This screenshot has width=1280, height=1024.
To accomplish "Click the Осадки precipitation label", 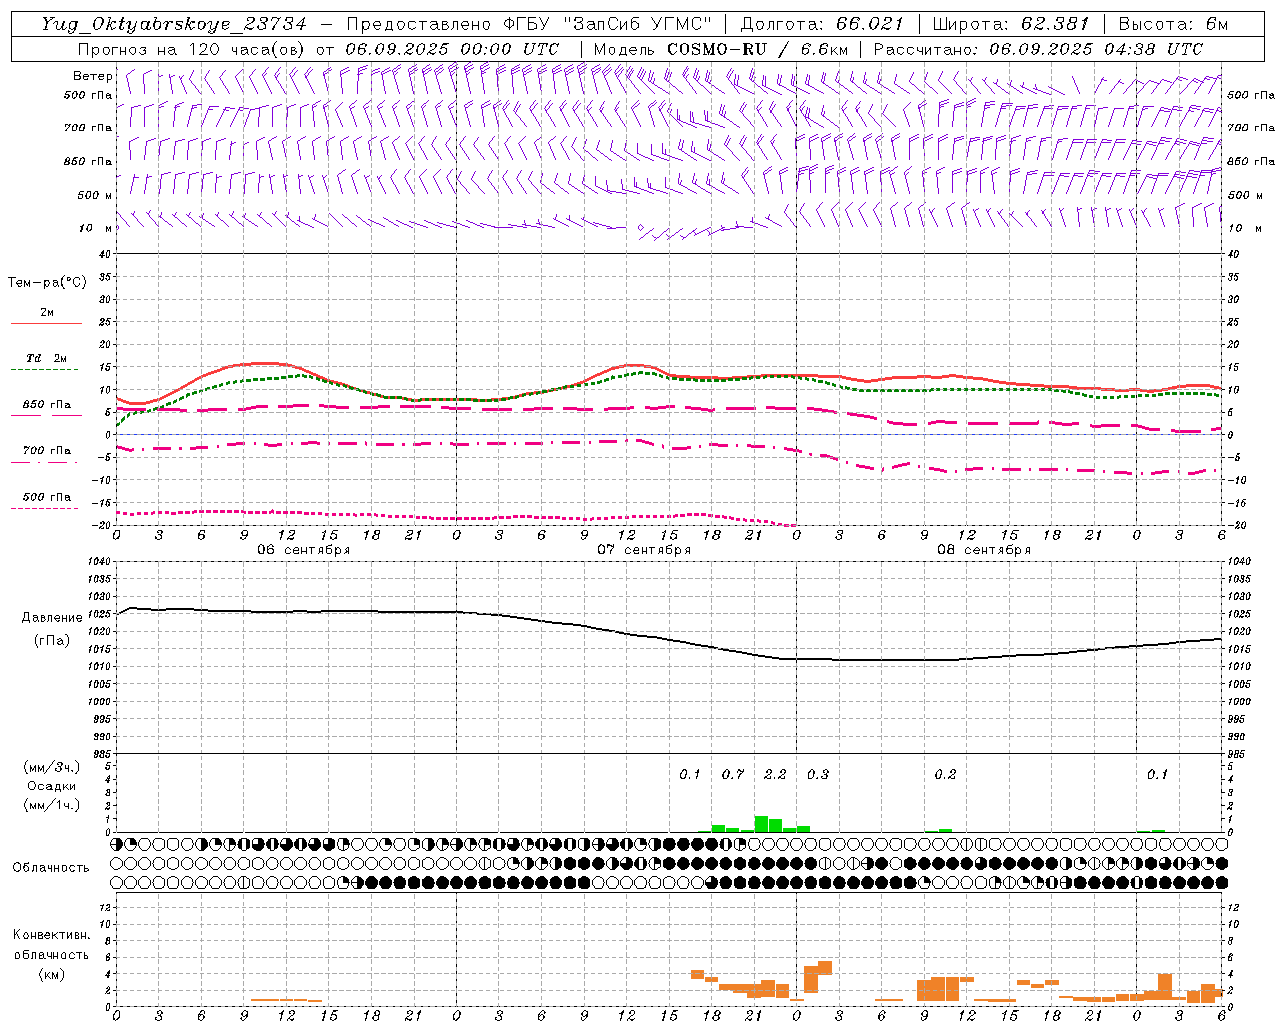I will (51, 786).
